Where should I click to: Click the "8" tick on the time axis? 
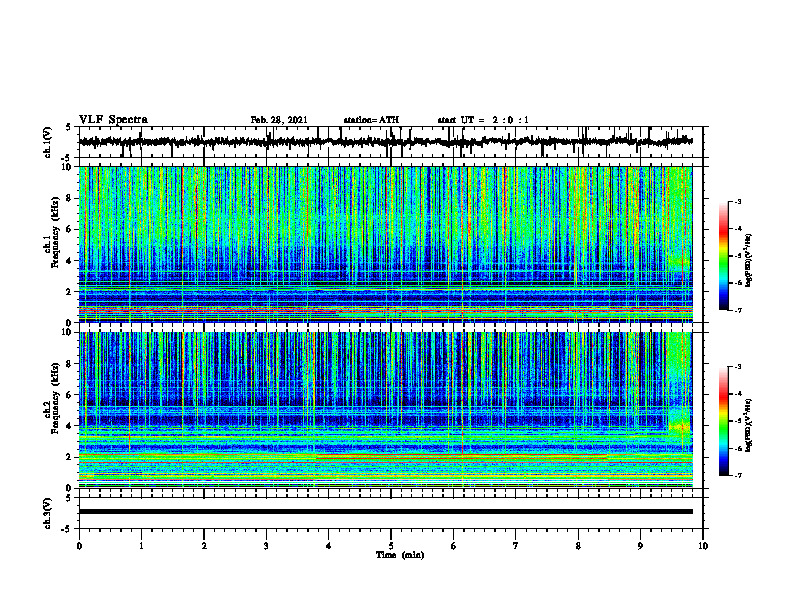point(578,546)
